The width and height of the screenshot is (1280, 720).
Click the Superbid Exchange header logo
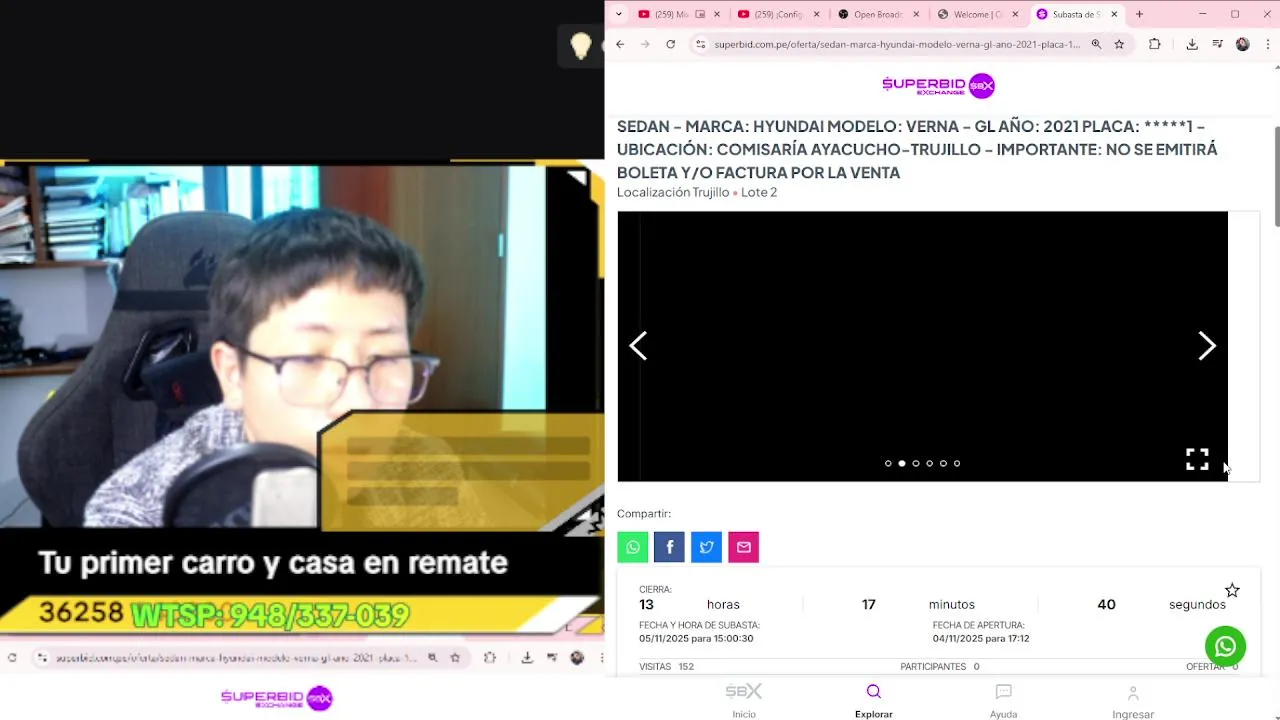938,85
